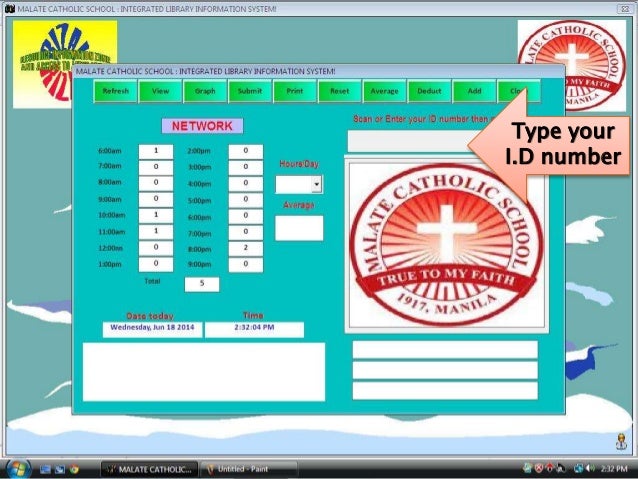
Task: Select the 7:00pm count field
Action: [x=246, y=232]
